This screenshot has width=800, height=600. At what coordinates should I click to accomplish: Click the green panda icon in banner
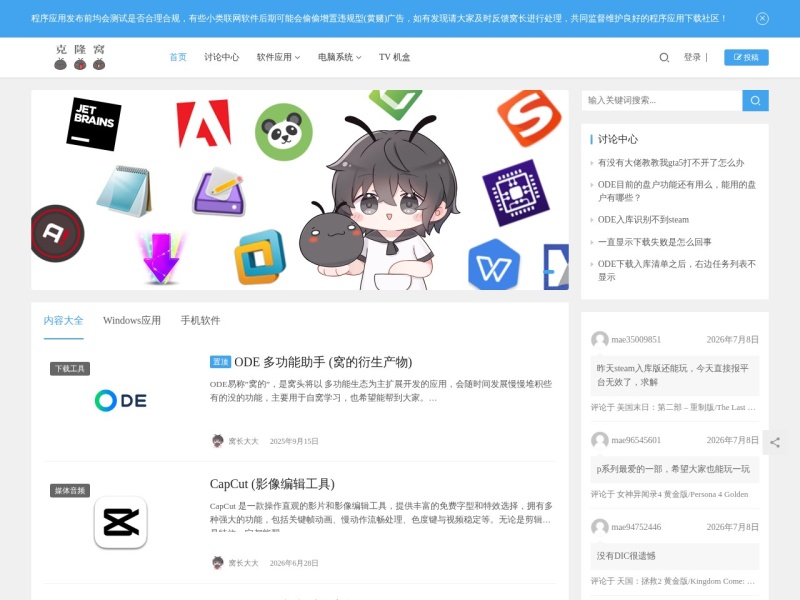tap(284, 132)
